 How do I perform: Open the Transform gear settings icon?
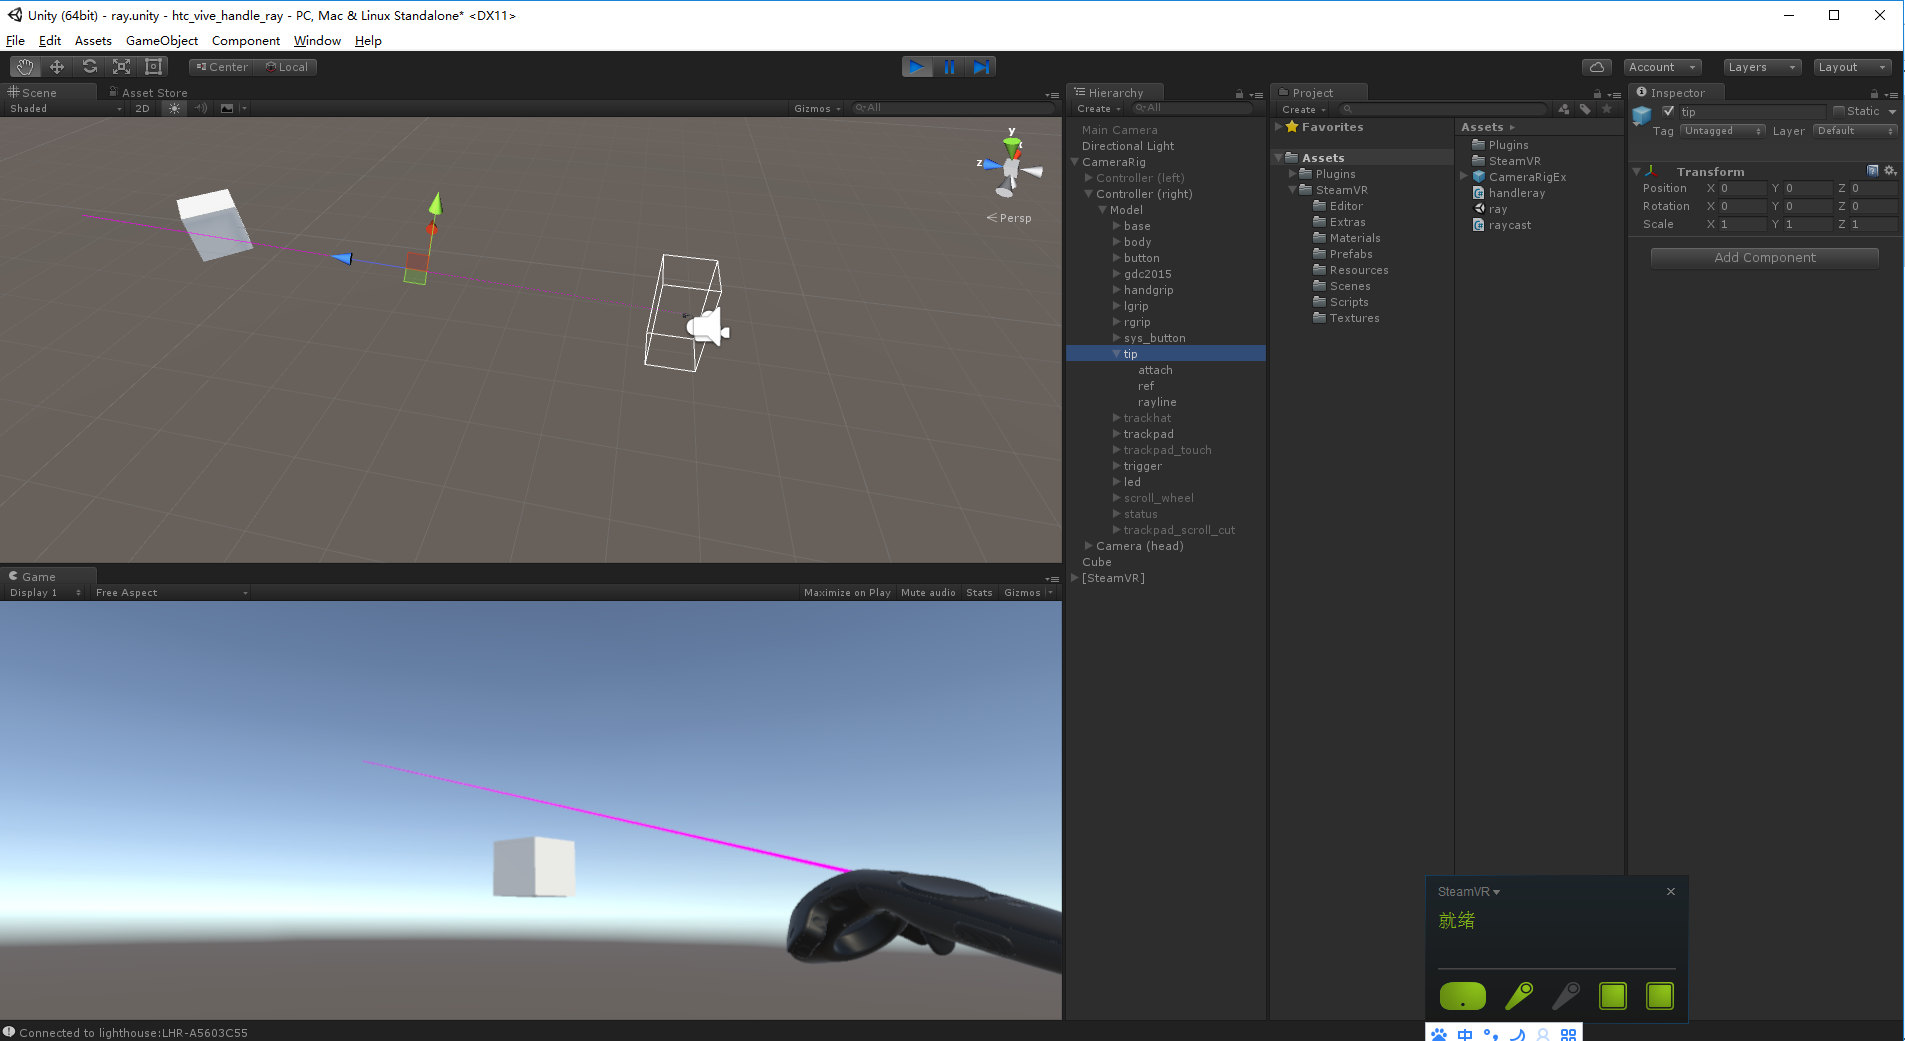pos(1890,171)
